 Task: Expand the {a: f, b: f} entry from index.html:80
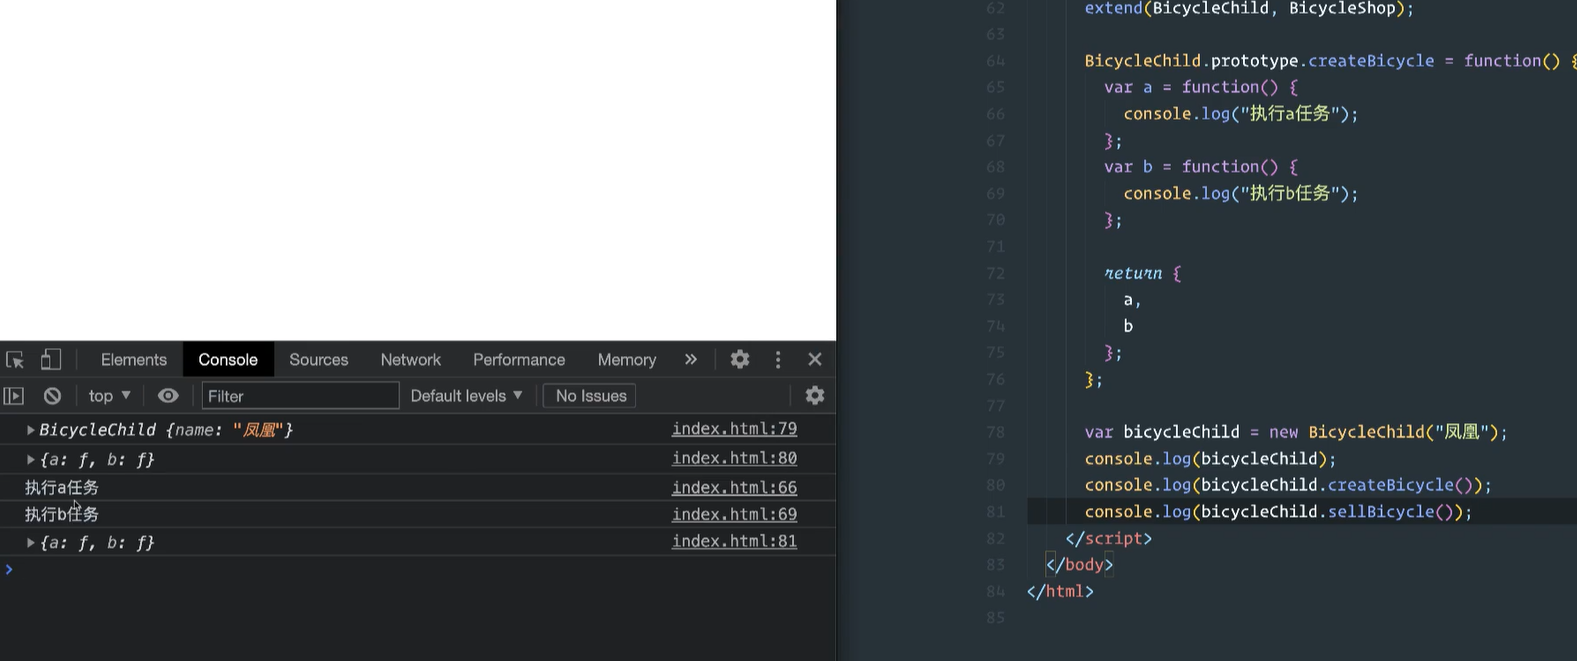(31, 460)
